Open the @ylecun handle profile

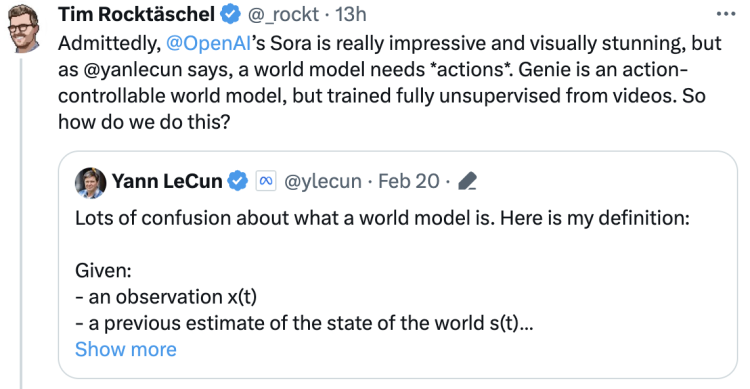click(323, 181)
